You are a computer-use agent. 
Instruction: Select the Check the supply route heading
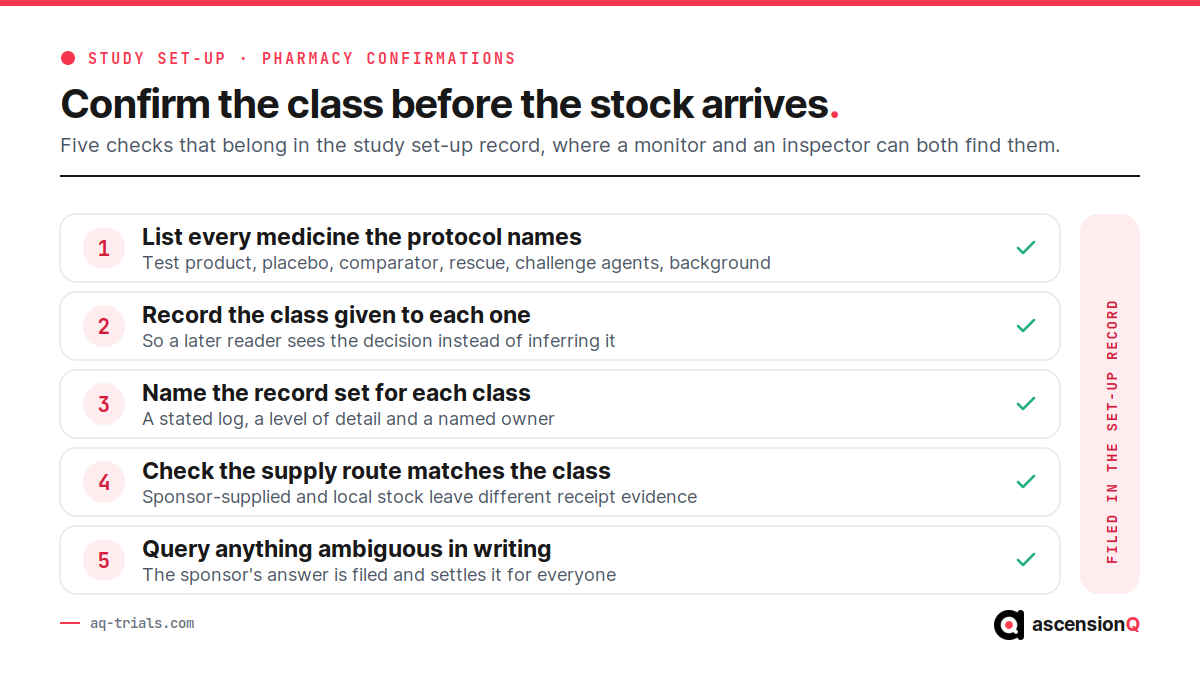click(x=376, y=471)
